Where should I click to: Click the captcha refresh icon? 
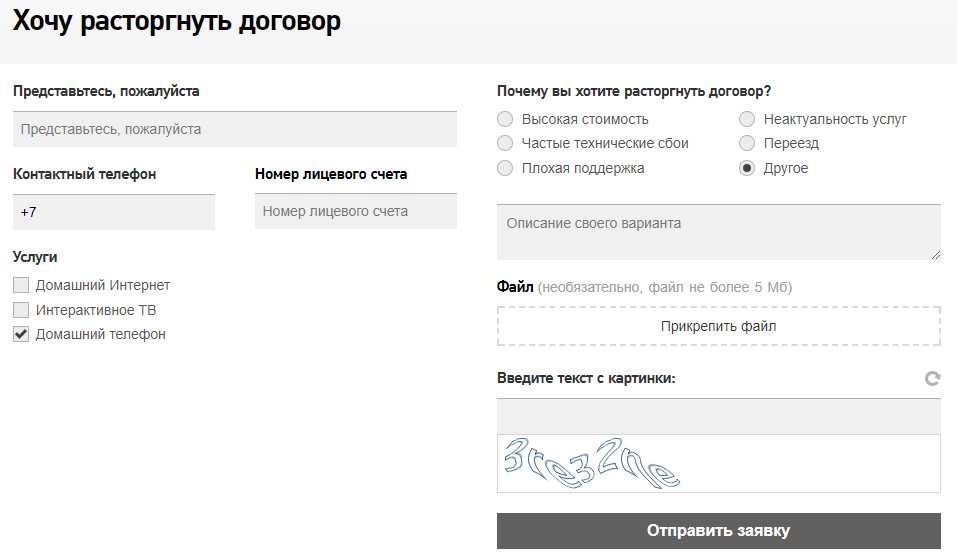point(932,379)
